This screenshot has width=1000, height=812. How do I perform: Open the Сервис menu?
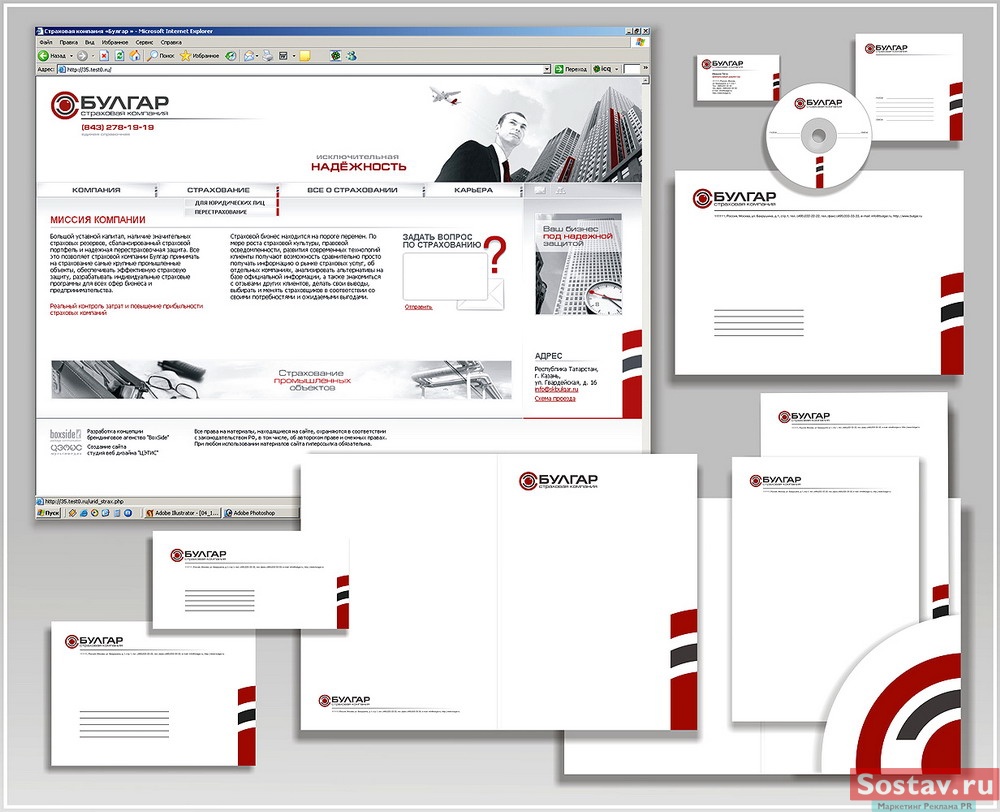(x=144, y=43)
